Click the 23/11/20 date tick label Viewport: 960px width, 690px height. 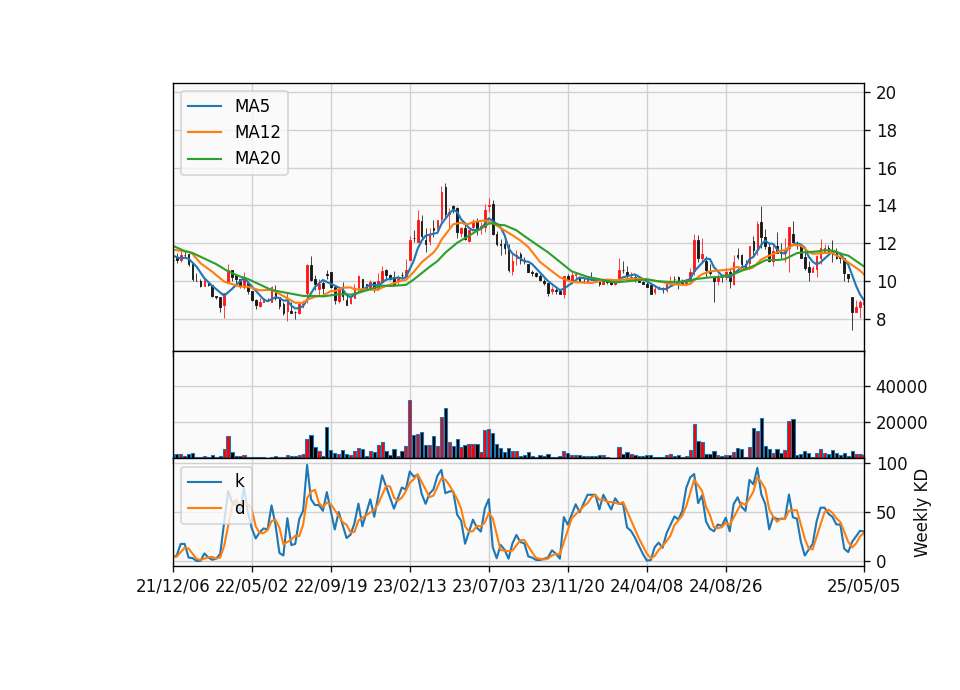(568, 586)
